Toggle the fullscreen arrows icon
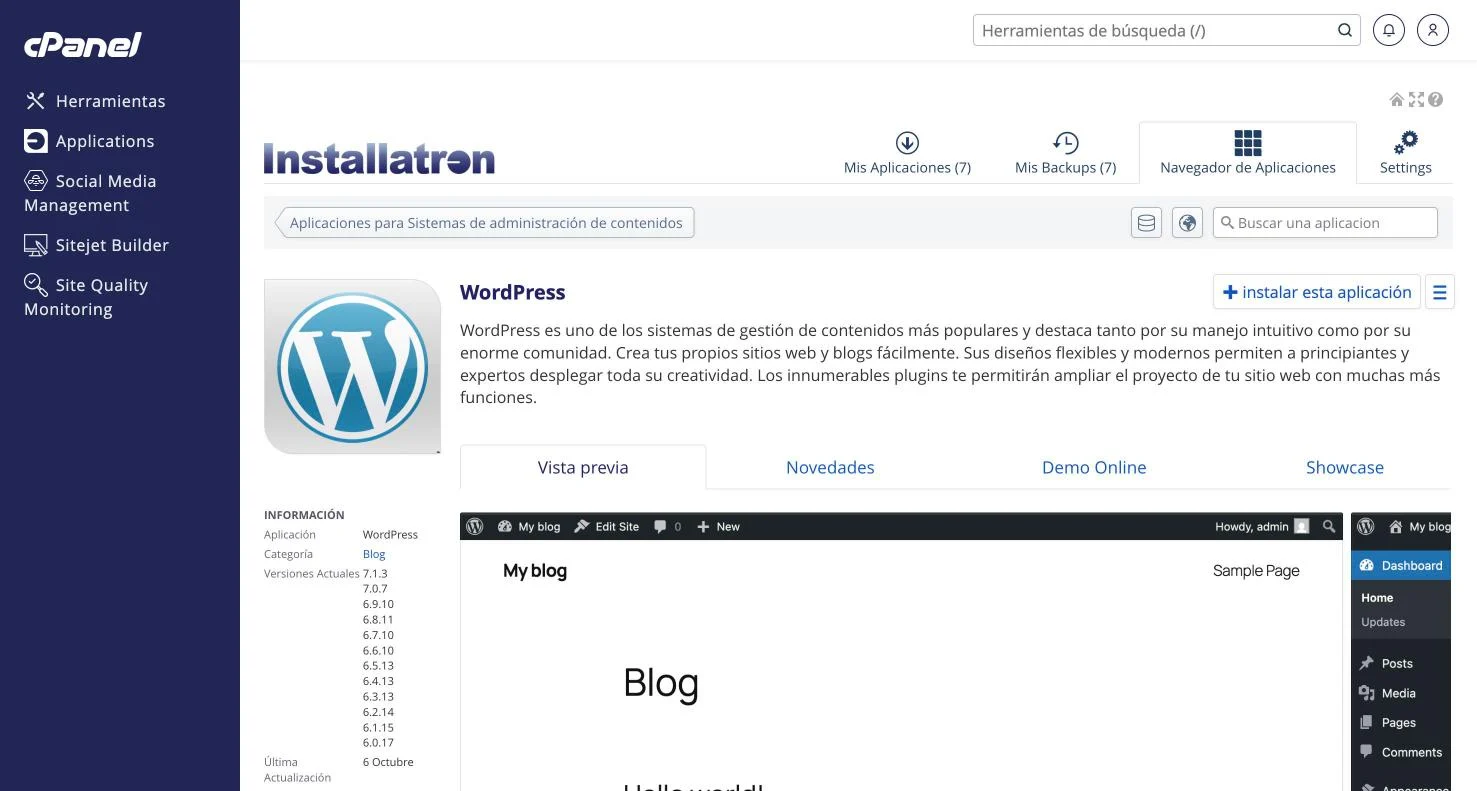 pyautogui.click(x=1416, y=99)
